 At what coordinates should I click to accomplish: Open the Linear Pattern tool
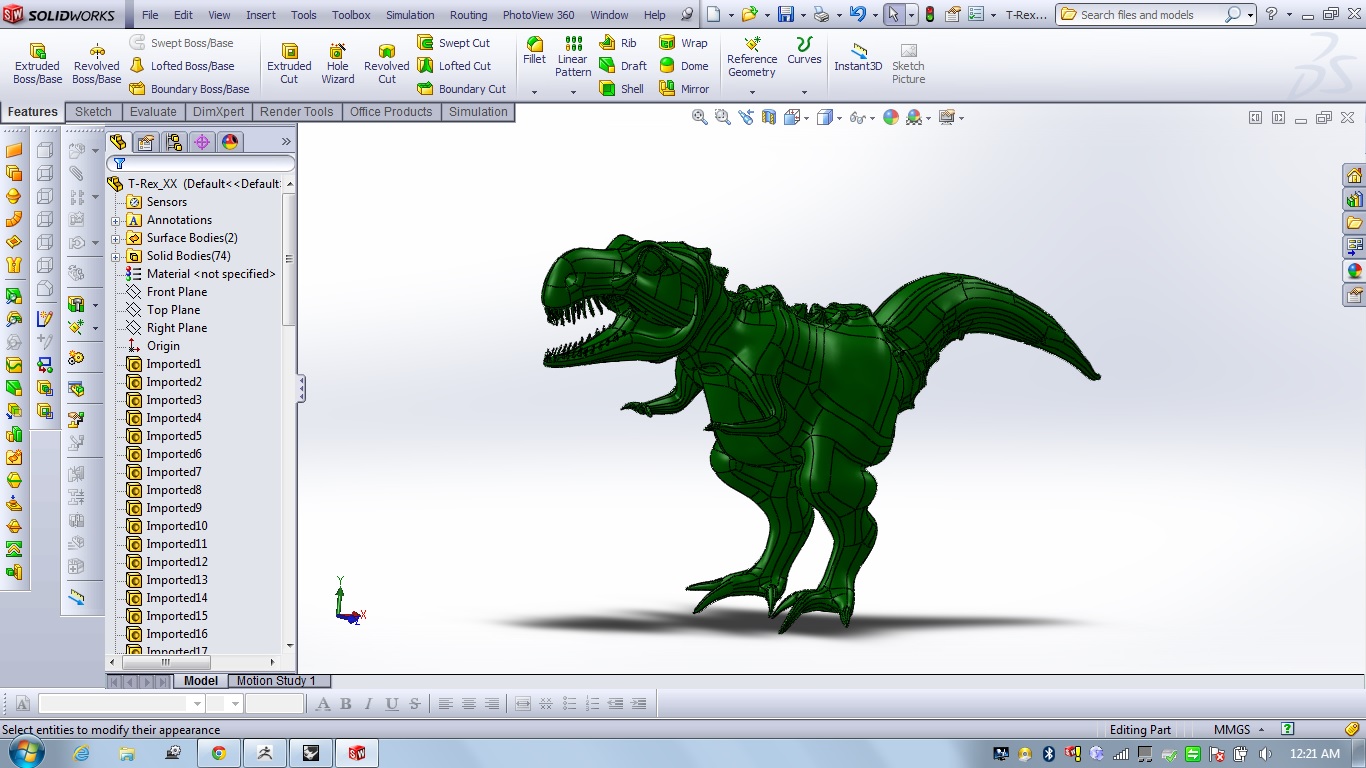click(573, 57)
